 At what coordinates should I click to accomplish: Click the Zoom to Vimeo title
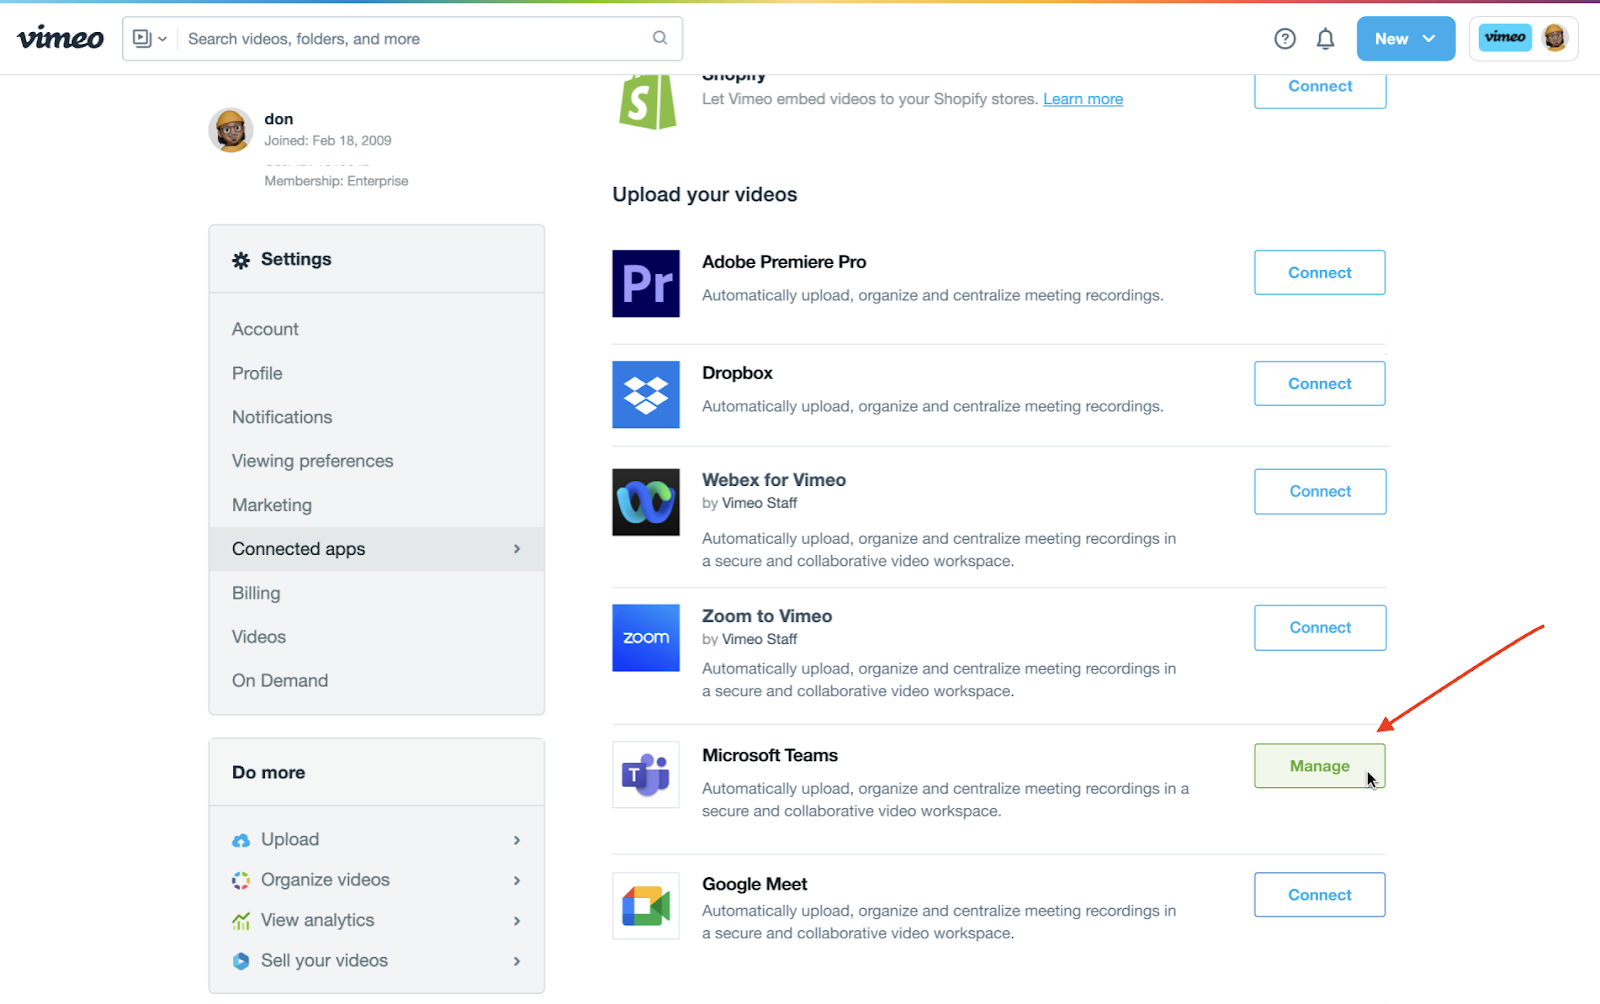tap(767, 616)
